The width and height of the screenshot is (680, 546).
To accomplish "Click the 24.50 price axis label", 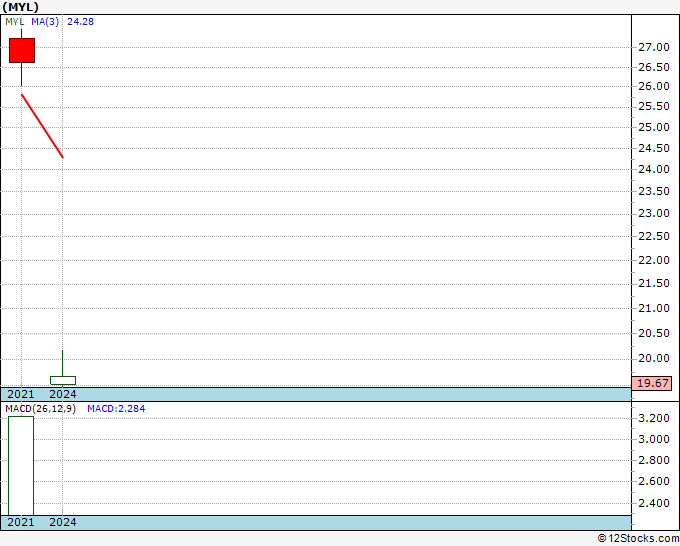I will [654, 148].
